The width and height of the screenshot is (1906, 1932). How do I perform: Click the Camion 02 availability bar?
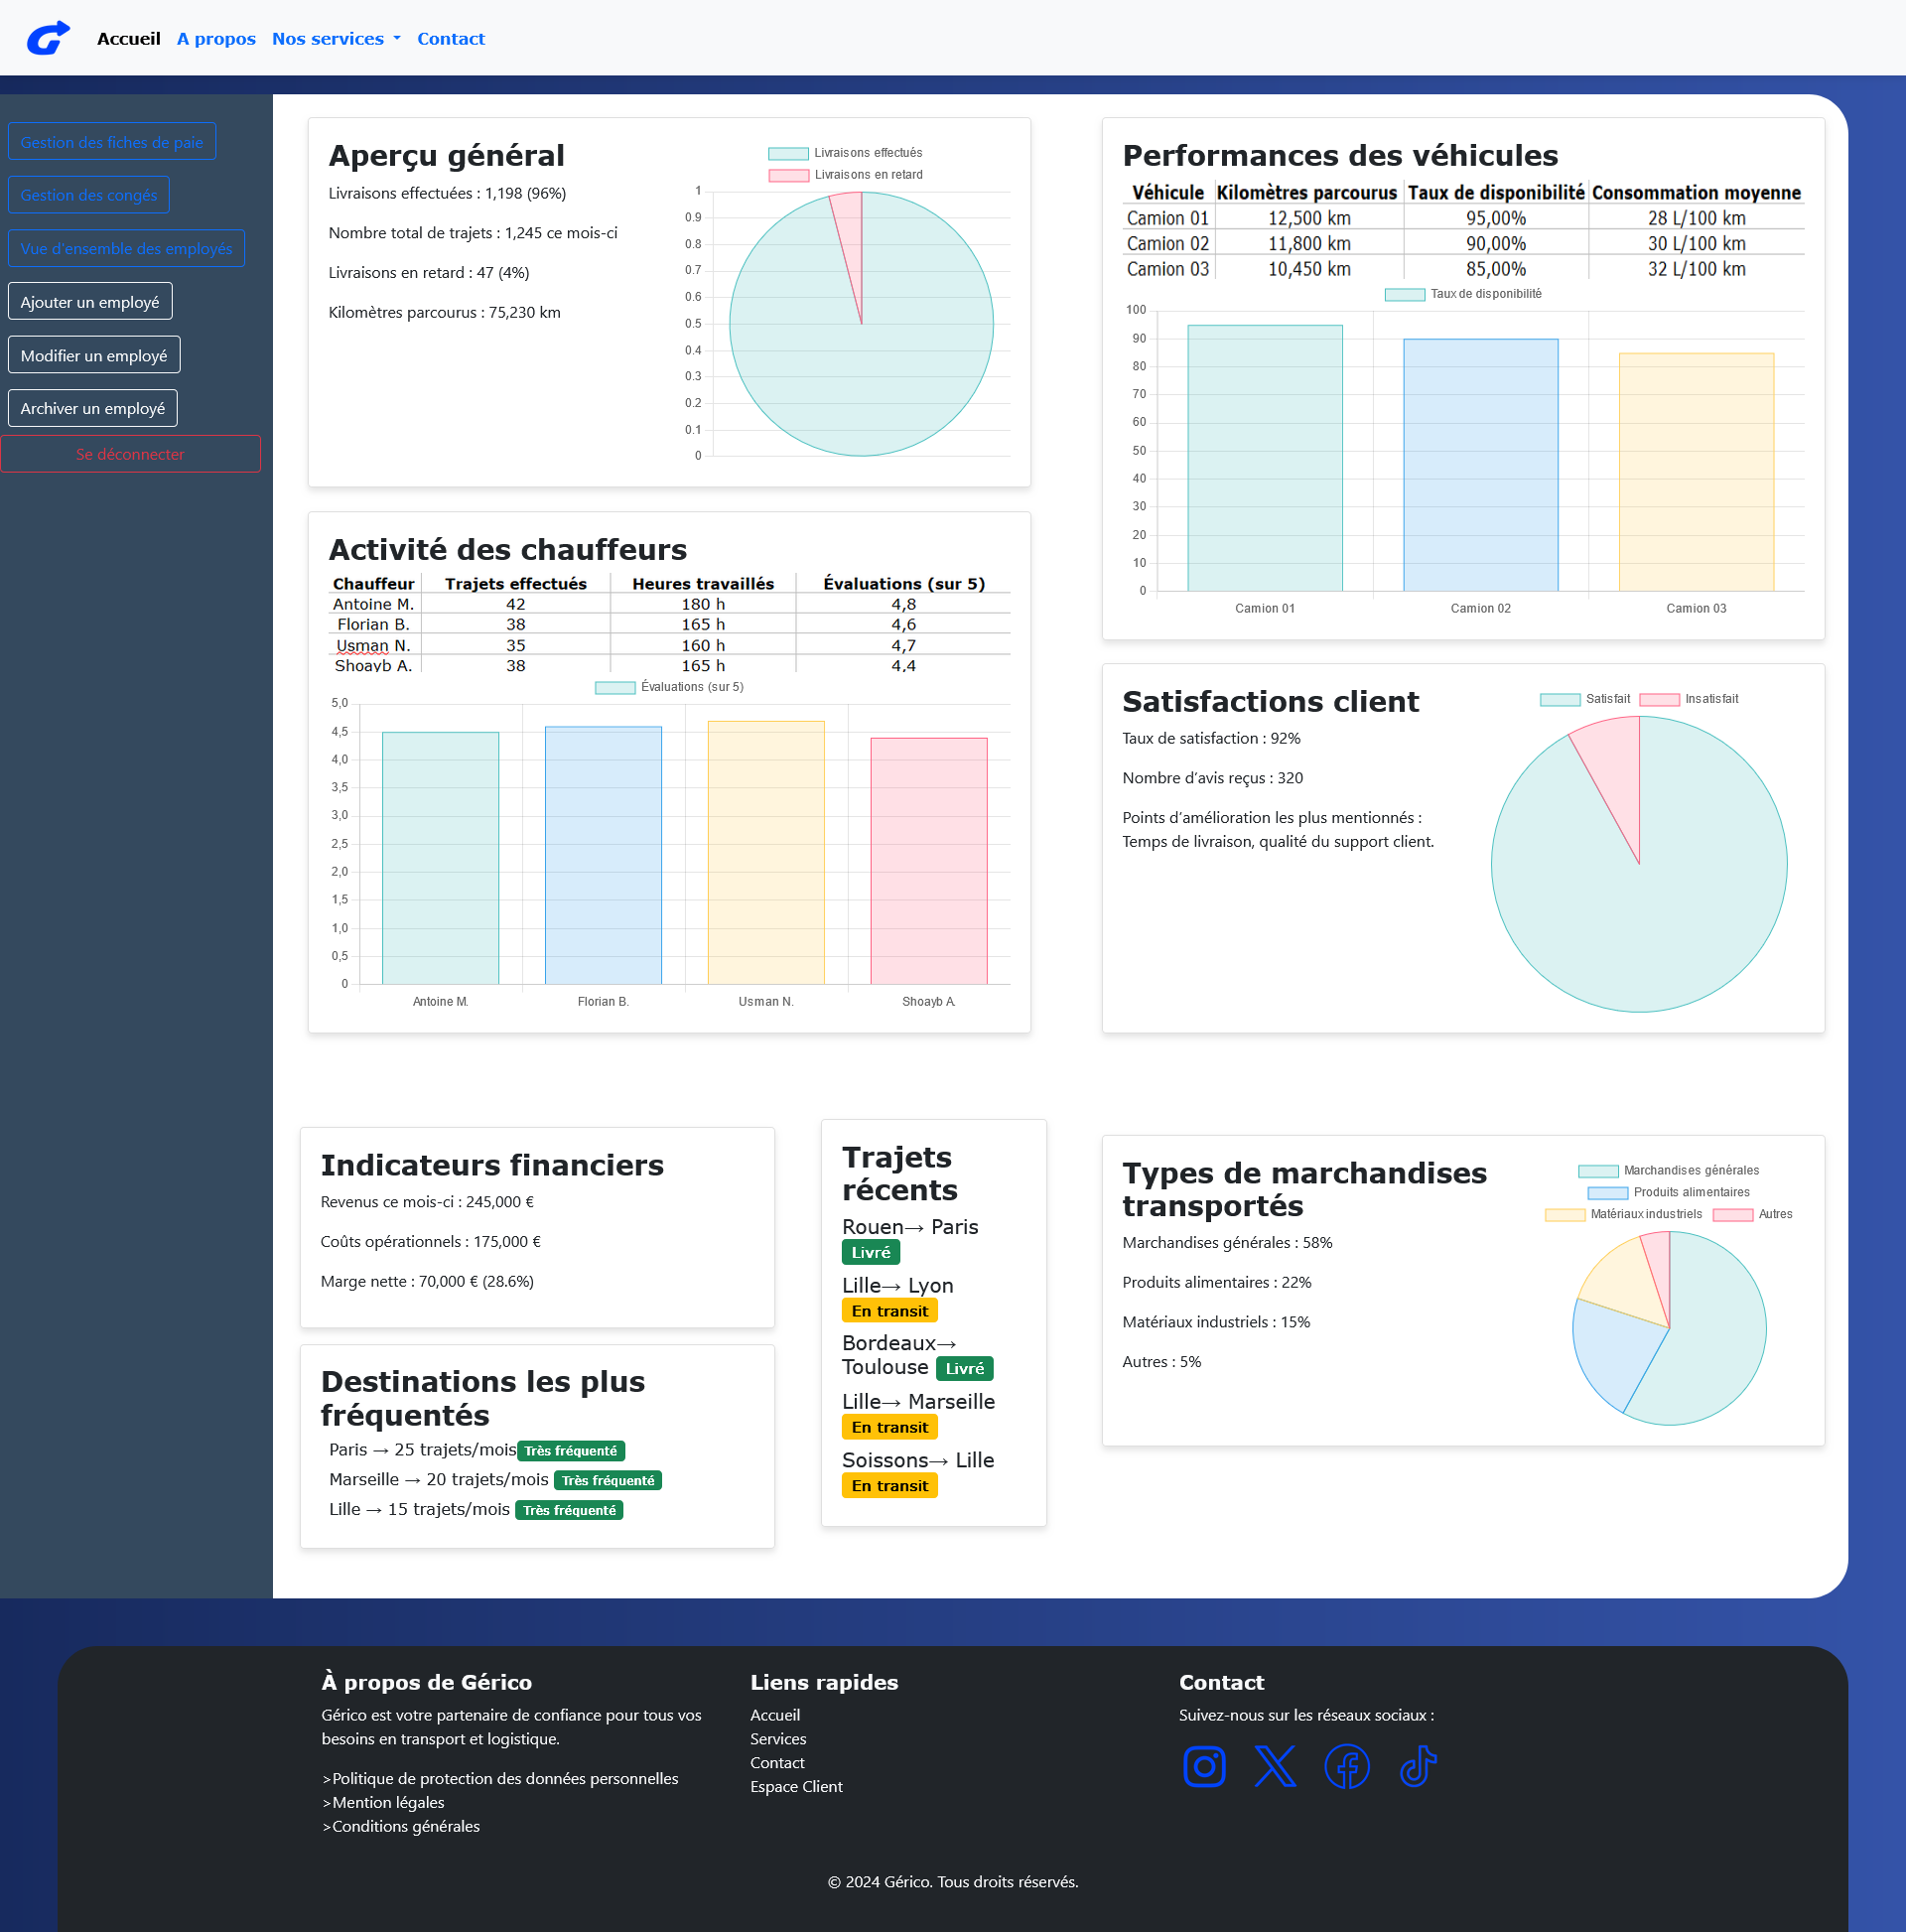point(1481,465)
